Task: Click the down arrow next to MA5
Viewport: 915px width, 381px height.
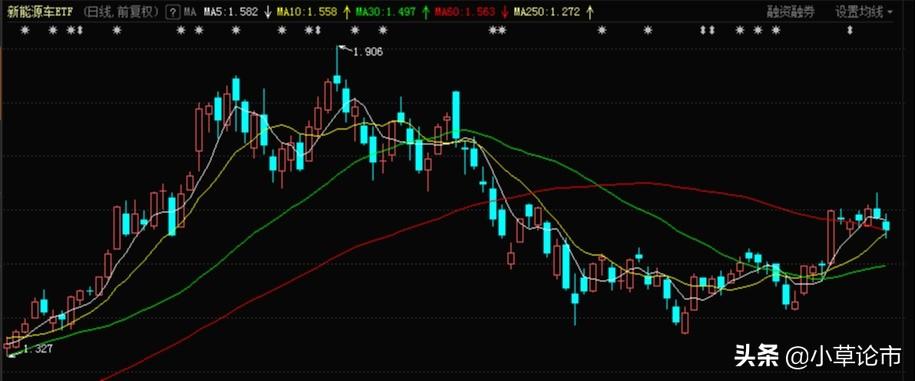Action: coord(267,12)
